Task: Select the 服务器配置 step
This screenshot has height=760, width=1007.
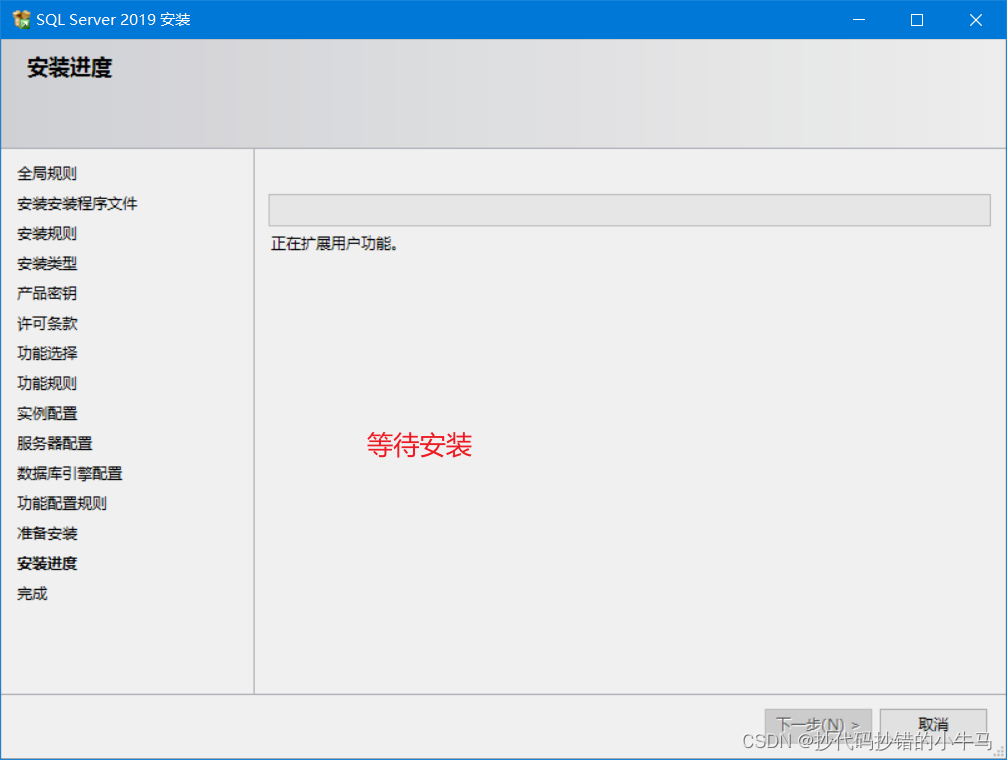Action: click(55, 443)
